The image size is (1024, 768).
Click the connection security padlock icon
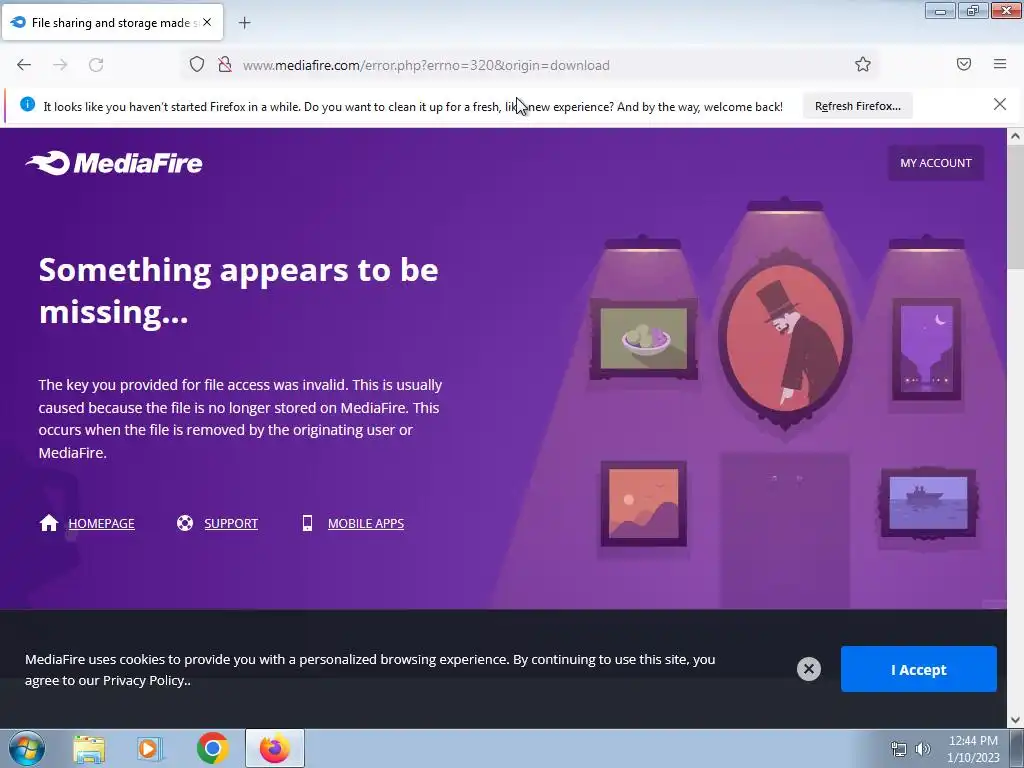coord(225,65)
